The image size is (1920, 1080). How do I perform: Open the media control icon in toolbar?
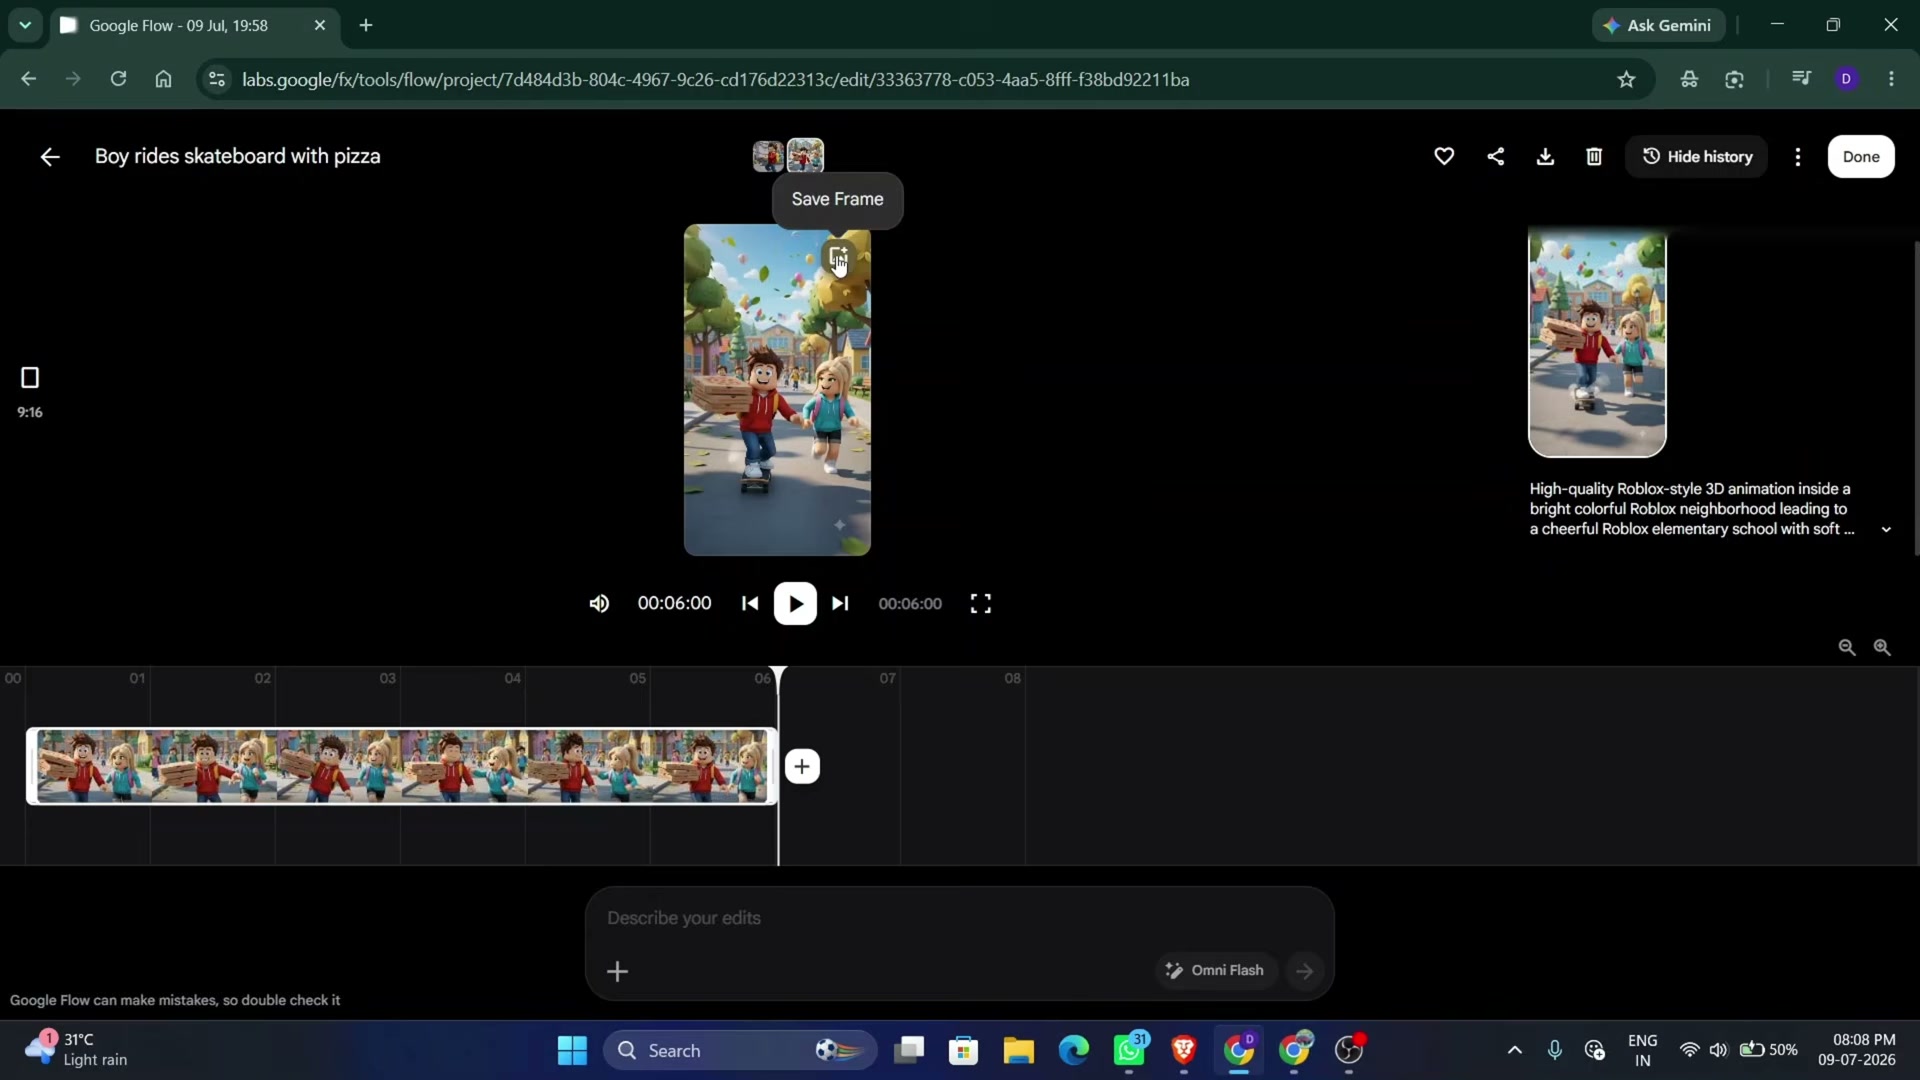coord(1801,79)
